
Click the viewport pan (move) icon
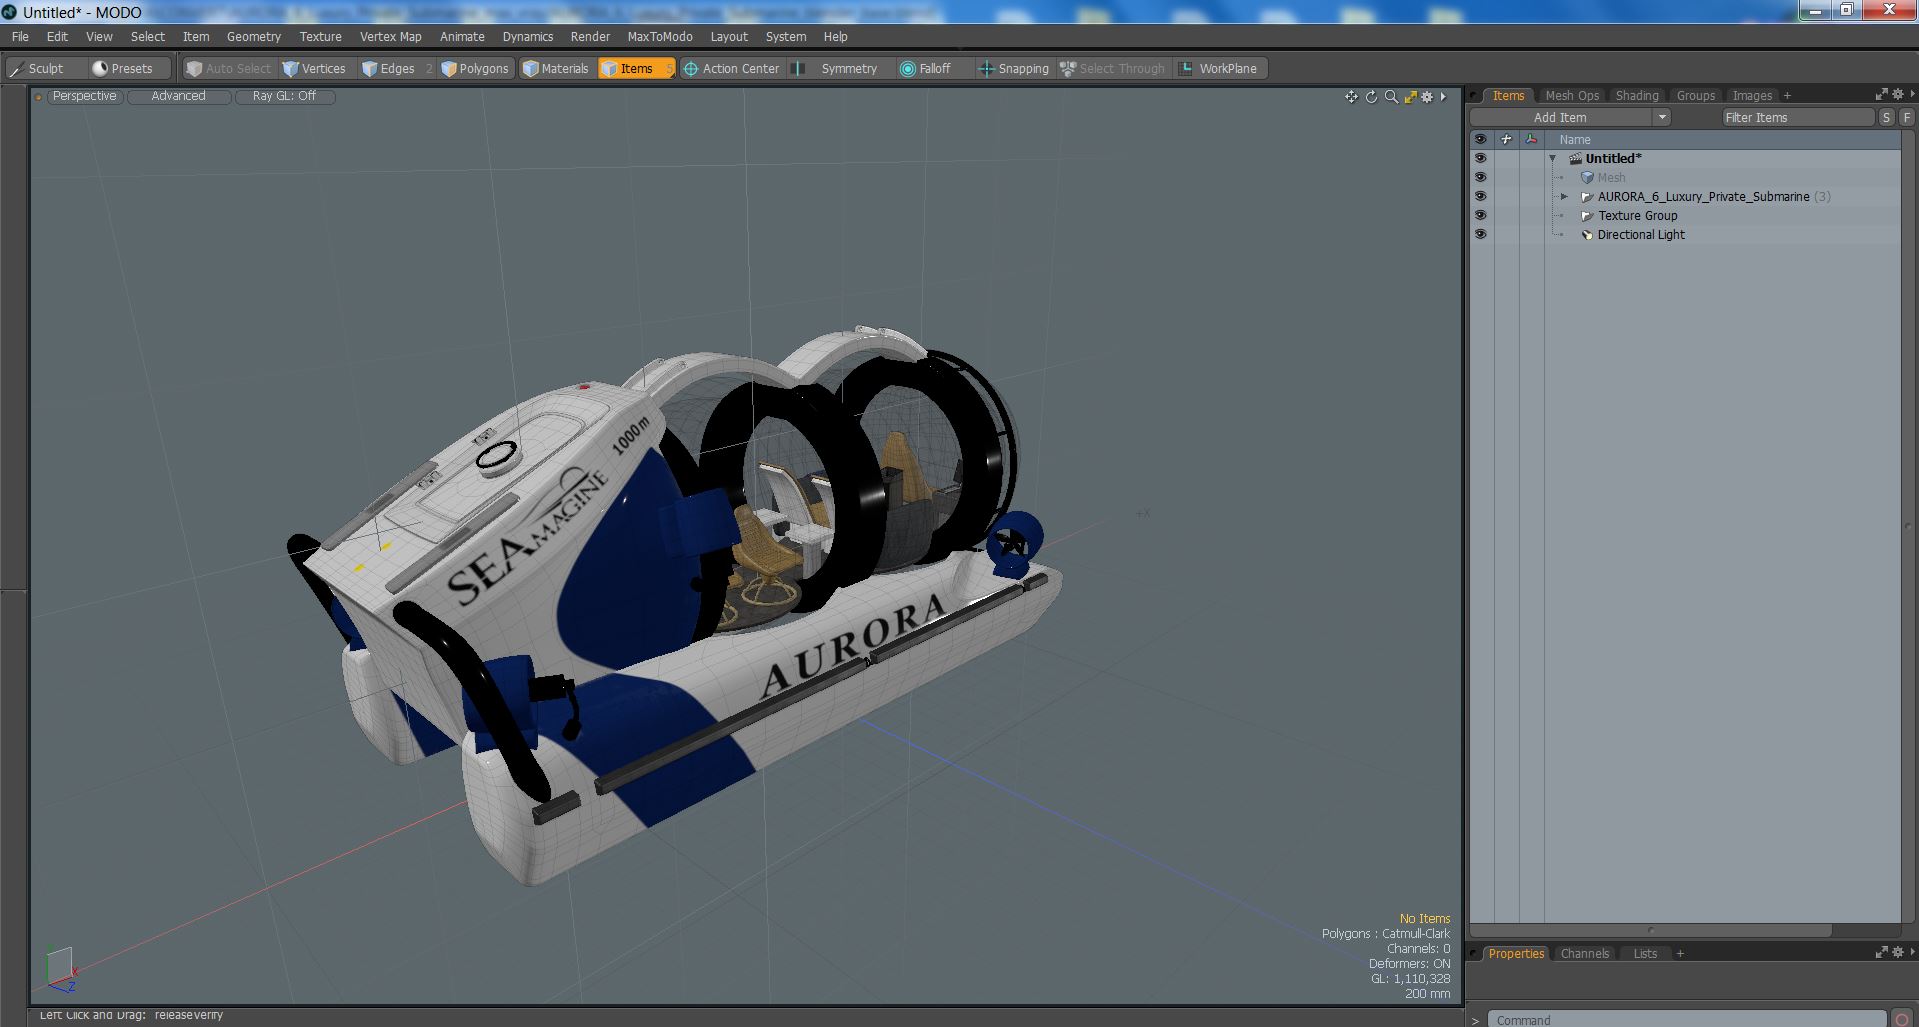coord(1351,97)
